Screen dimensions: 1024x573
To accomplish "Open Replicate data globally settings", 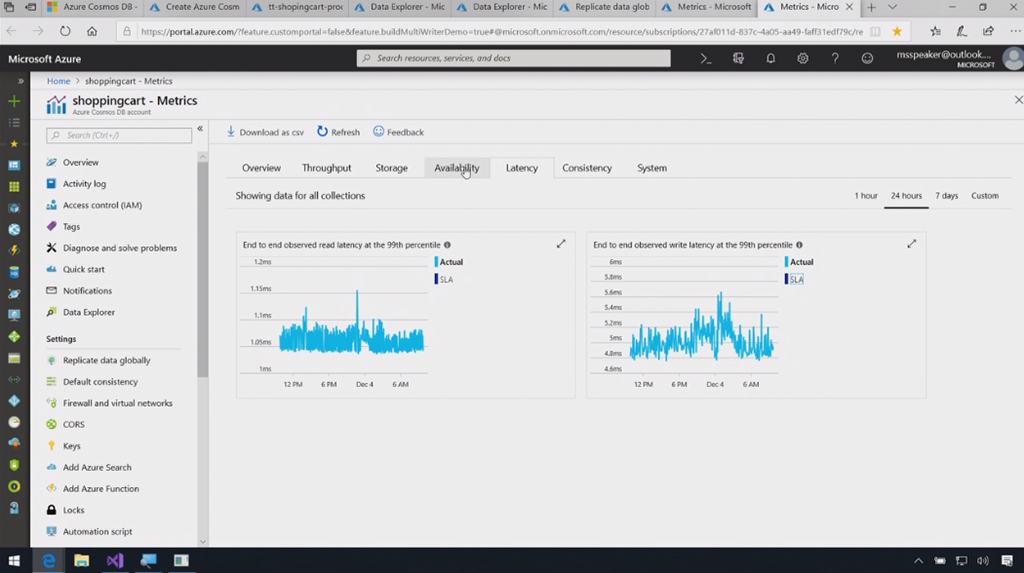I will coord(106,360).
